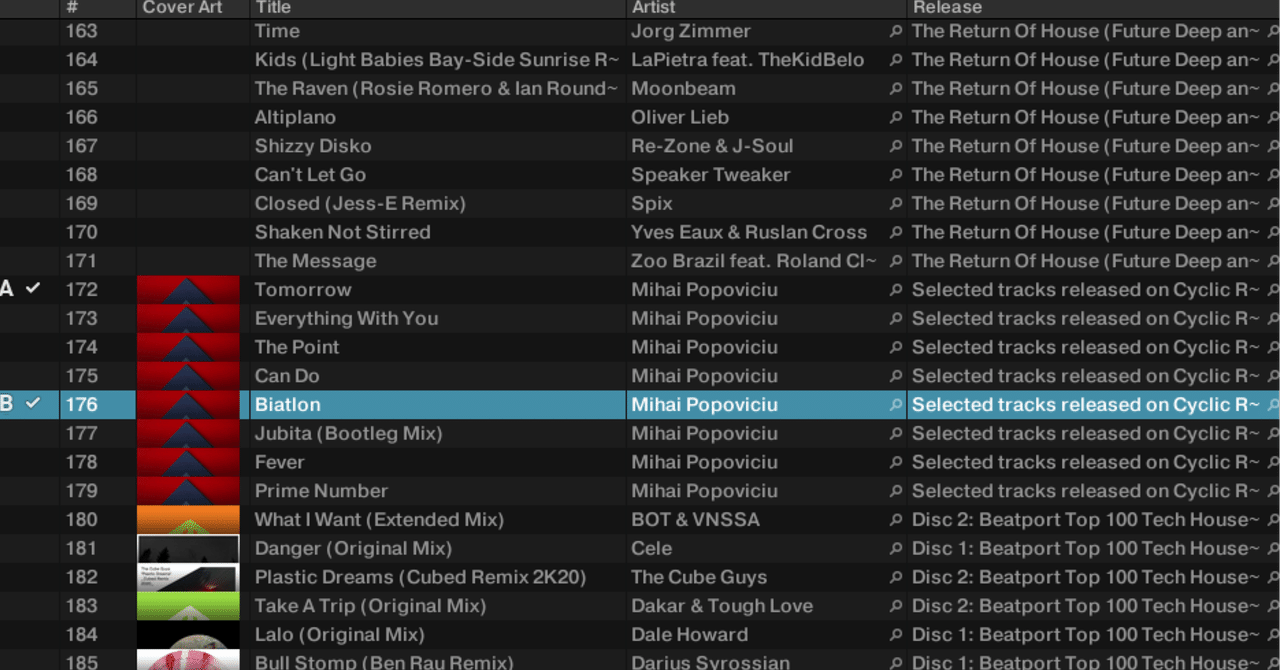Click the Cover Art column header
The width and height of the screenshot is (1280, 670).
183,8
